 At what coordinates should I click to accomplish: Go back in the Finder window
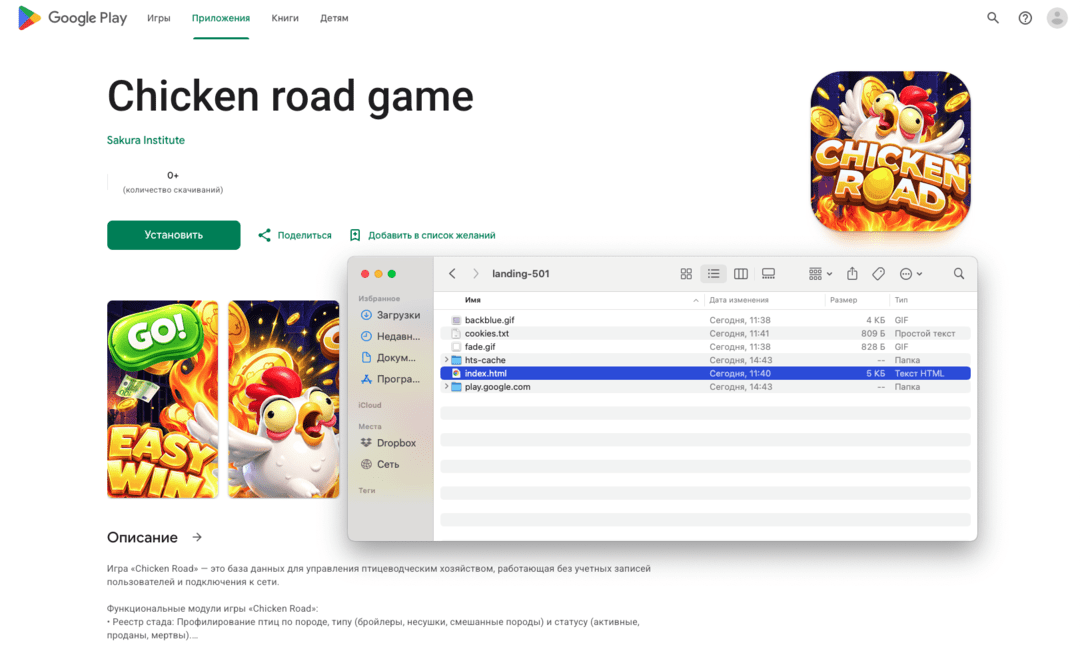click(452, 274)
